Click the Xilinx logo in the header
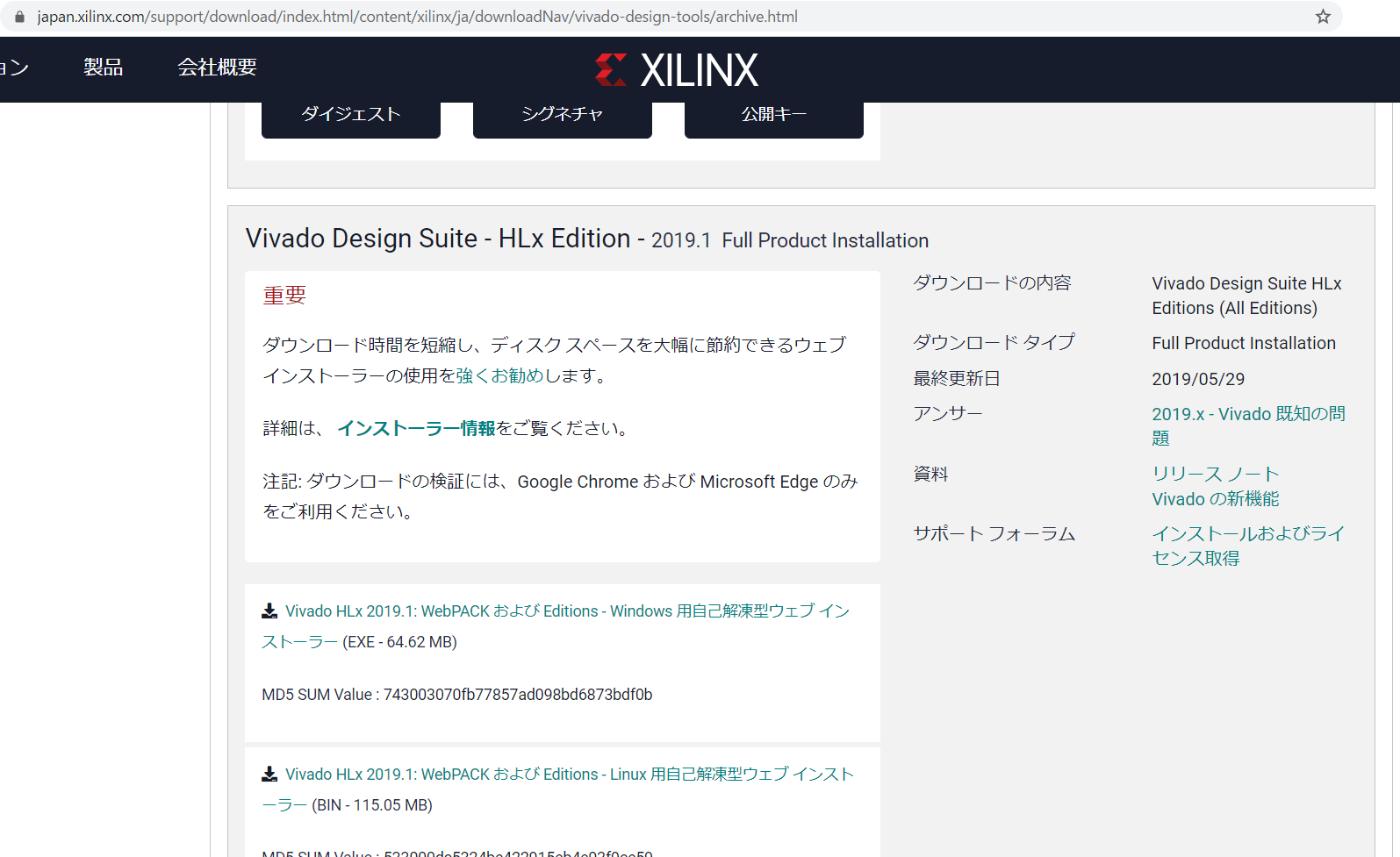Image resolution: width=1400 pixels, height=857 pixels. 677,70
